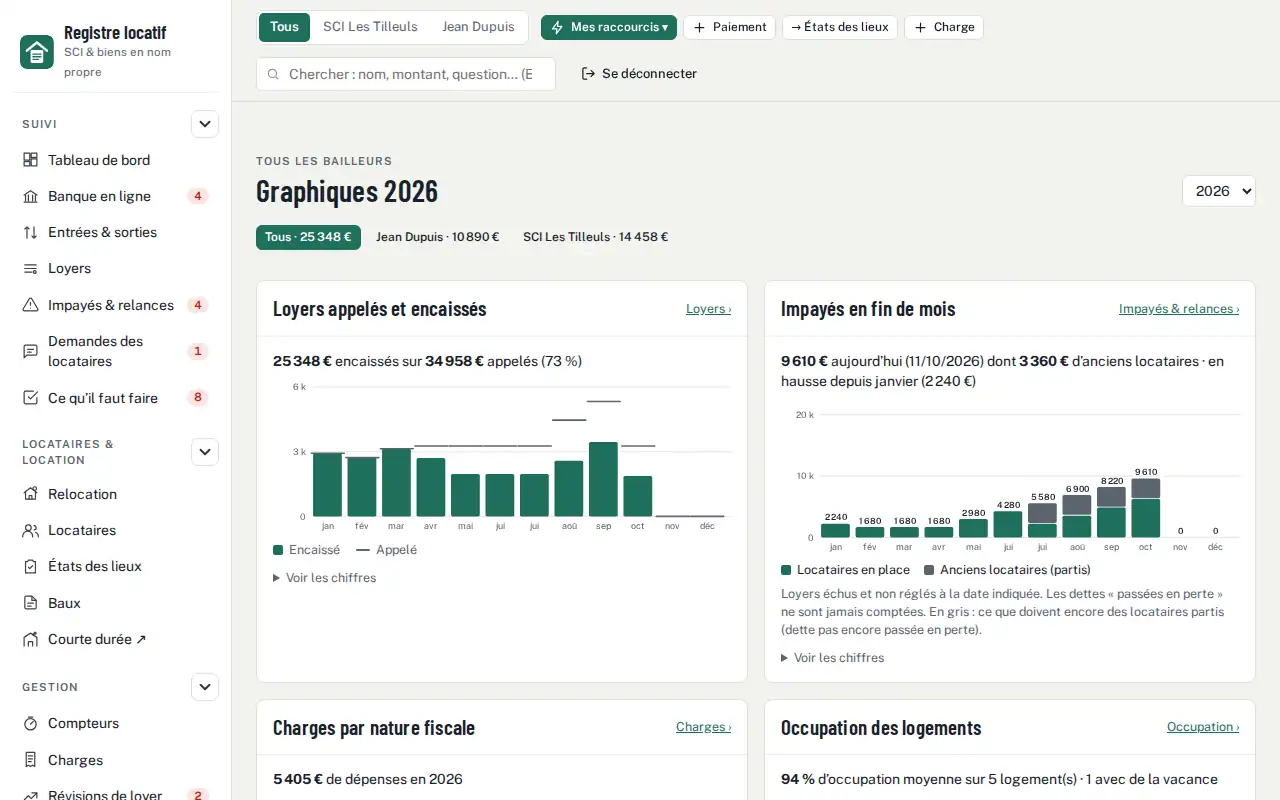Click the États des lieux clipboard icon in sidebar
1280x800 pixels.
pos(30,566)
